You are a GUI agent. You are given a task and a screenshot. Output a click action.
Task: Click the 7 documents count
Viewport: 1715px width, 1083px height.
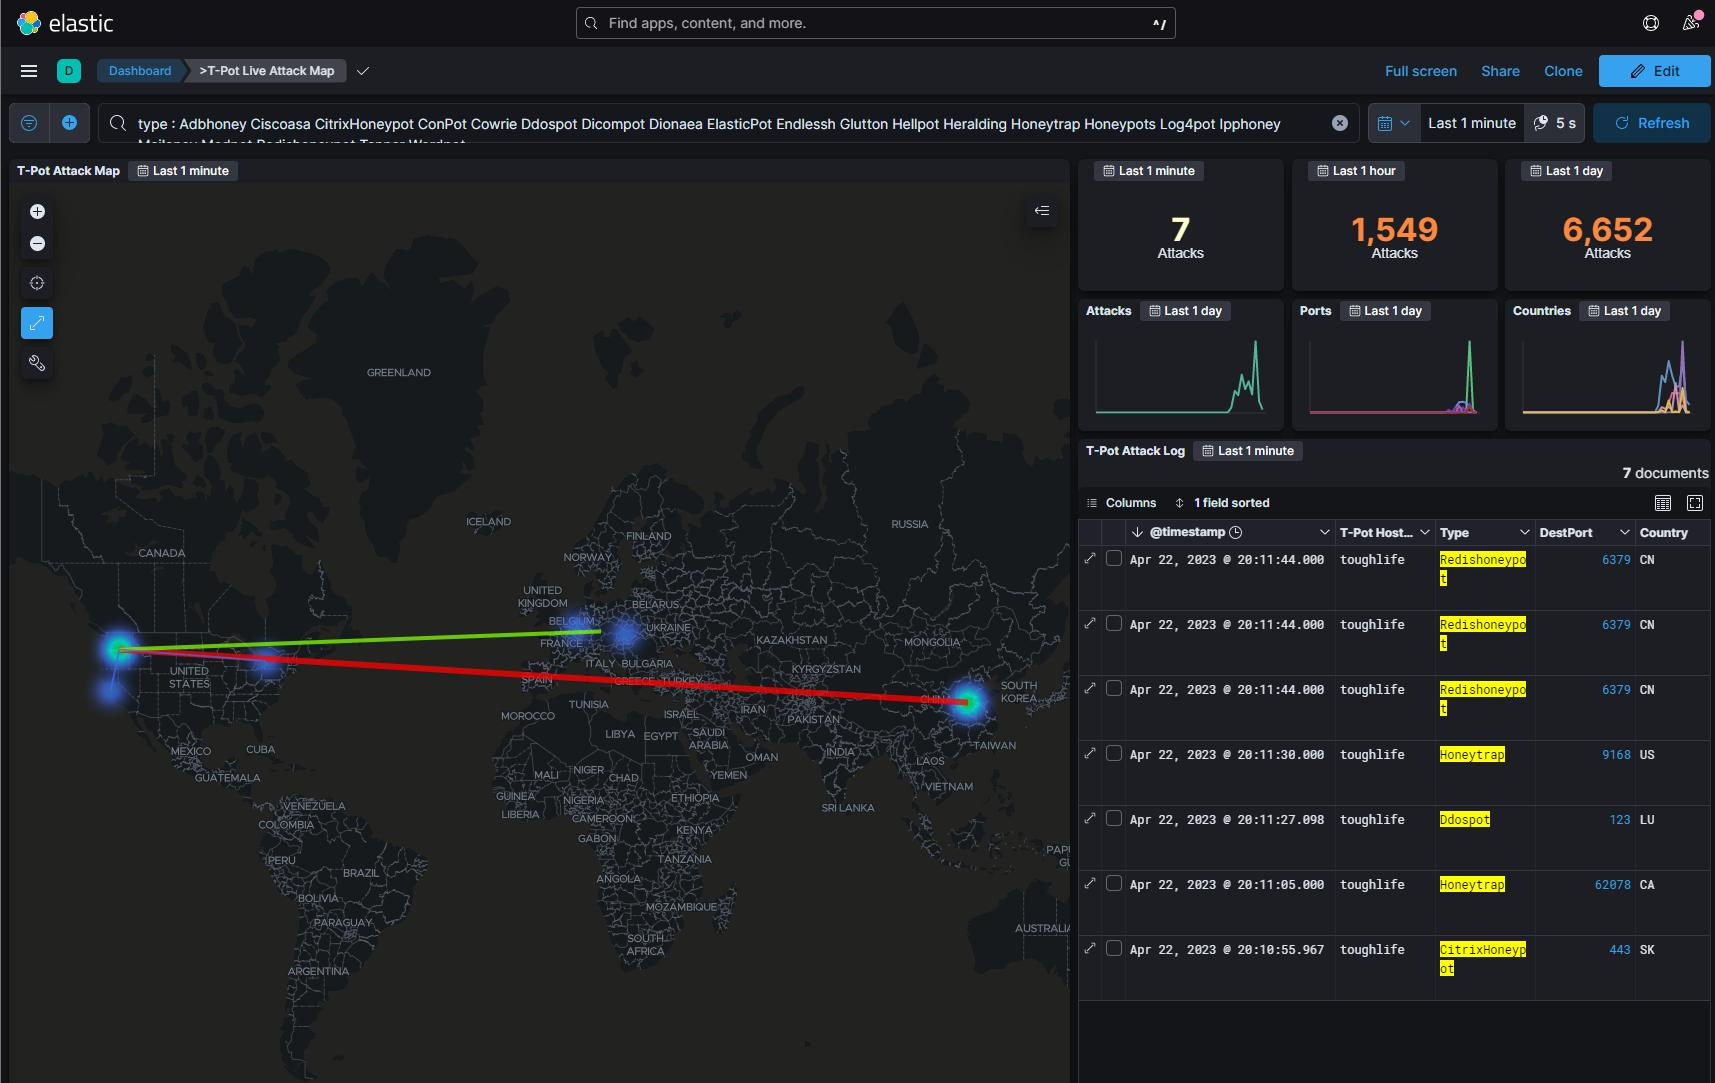(1665, 473)
